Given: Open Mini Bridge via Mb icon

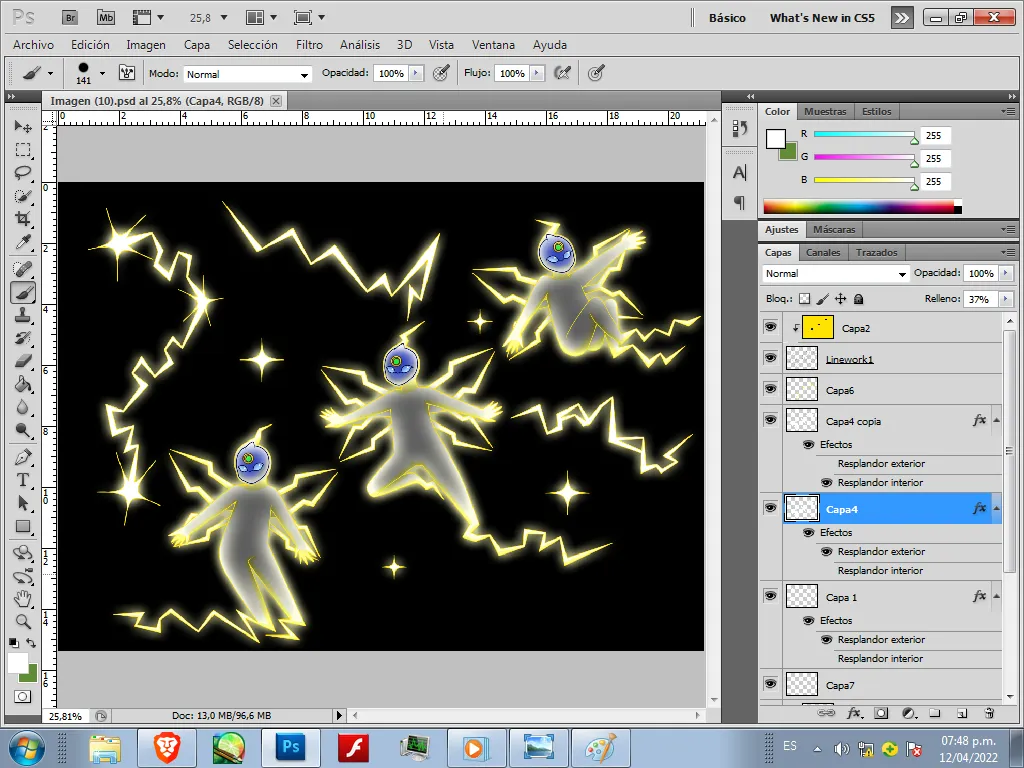Looking at the screenshot, I should [x=106, y=18].
